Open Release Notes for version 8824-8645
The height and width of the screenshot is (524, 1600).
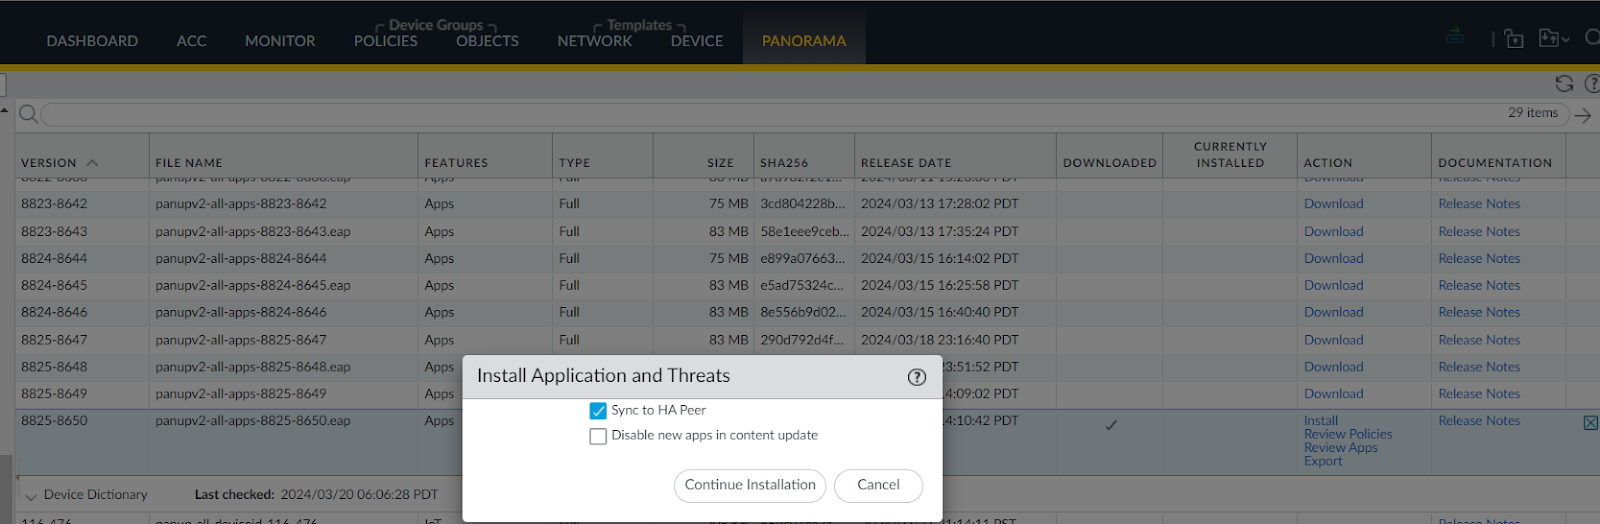[1478, 286]
